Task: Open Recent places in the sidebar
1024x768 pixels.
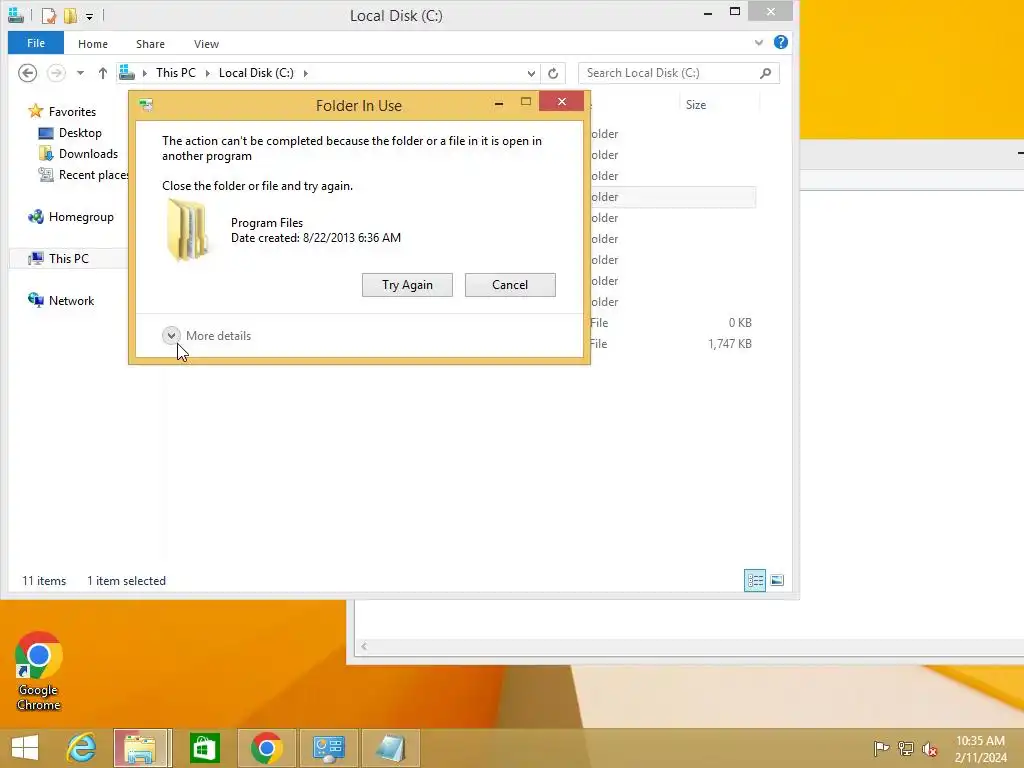Action: click(84, 175)
